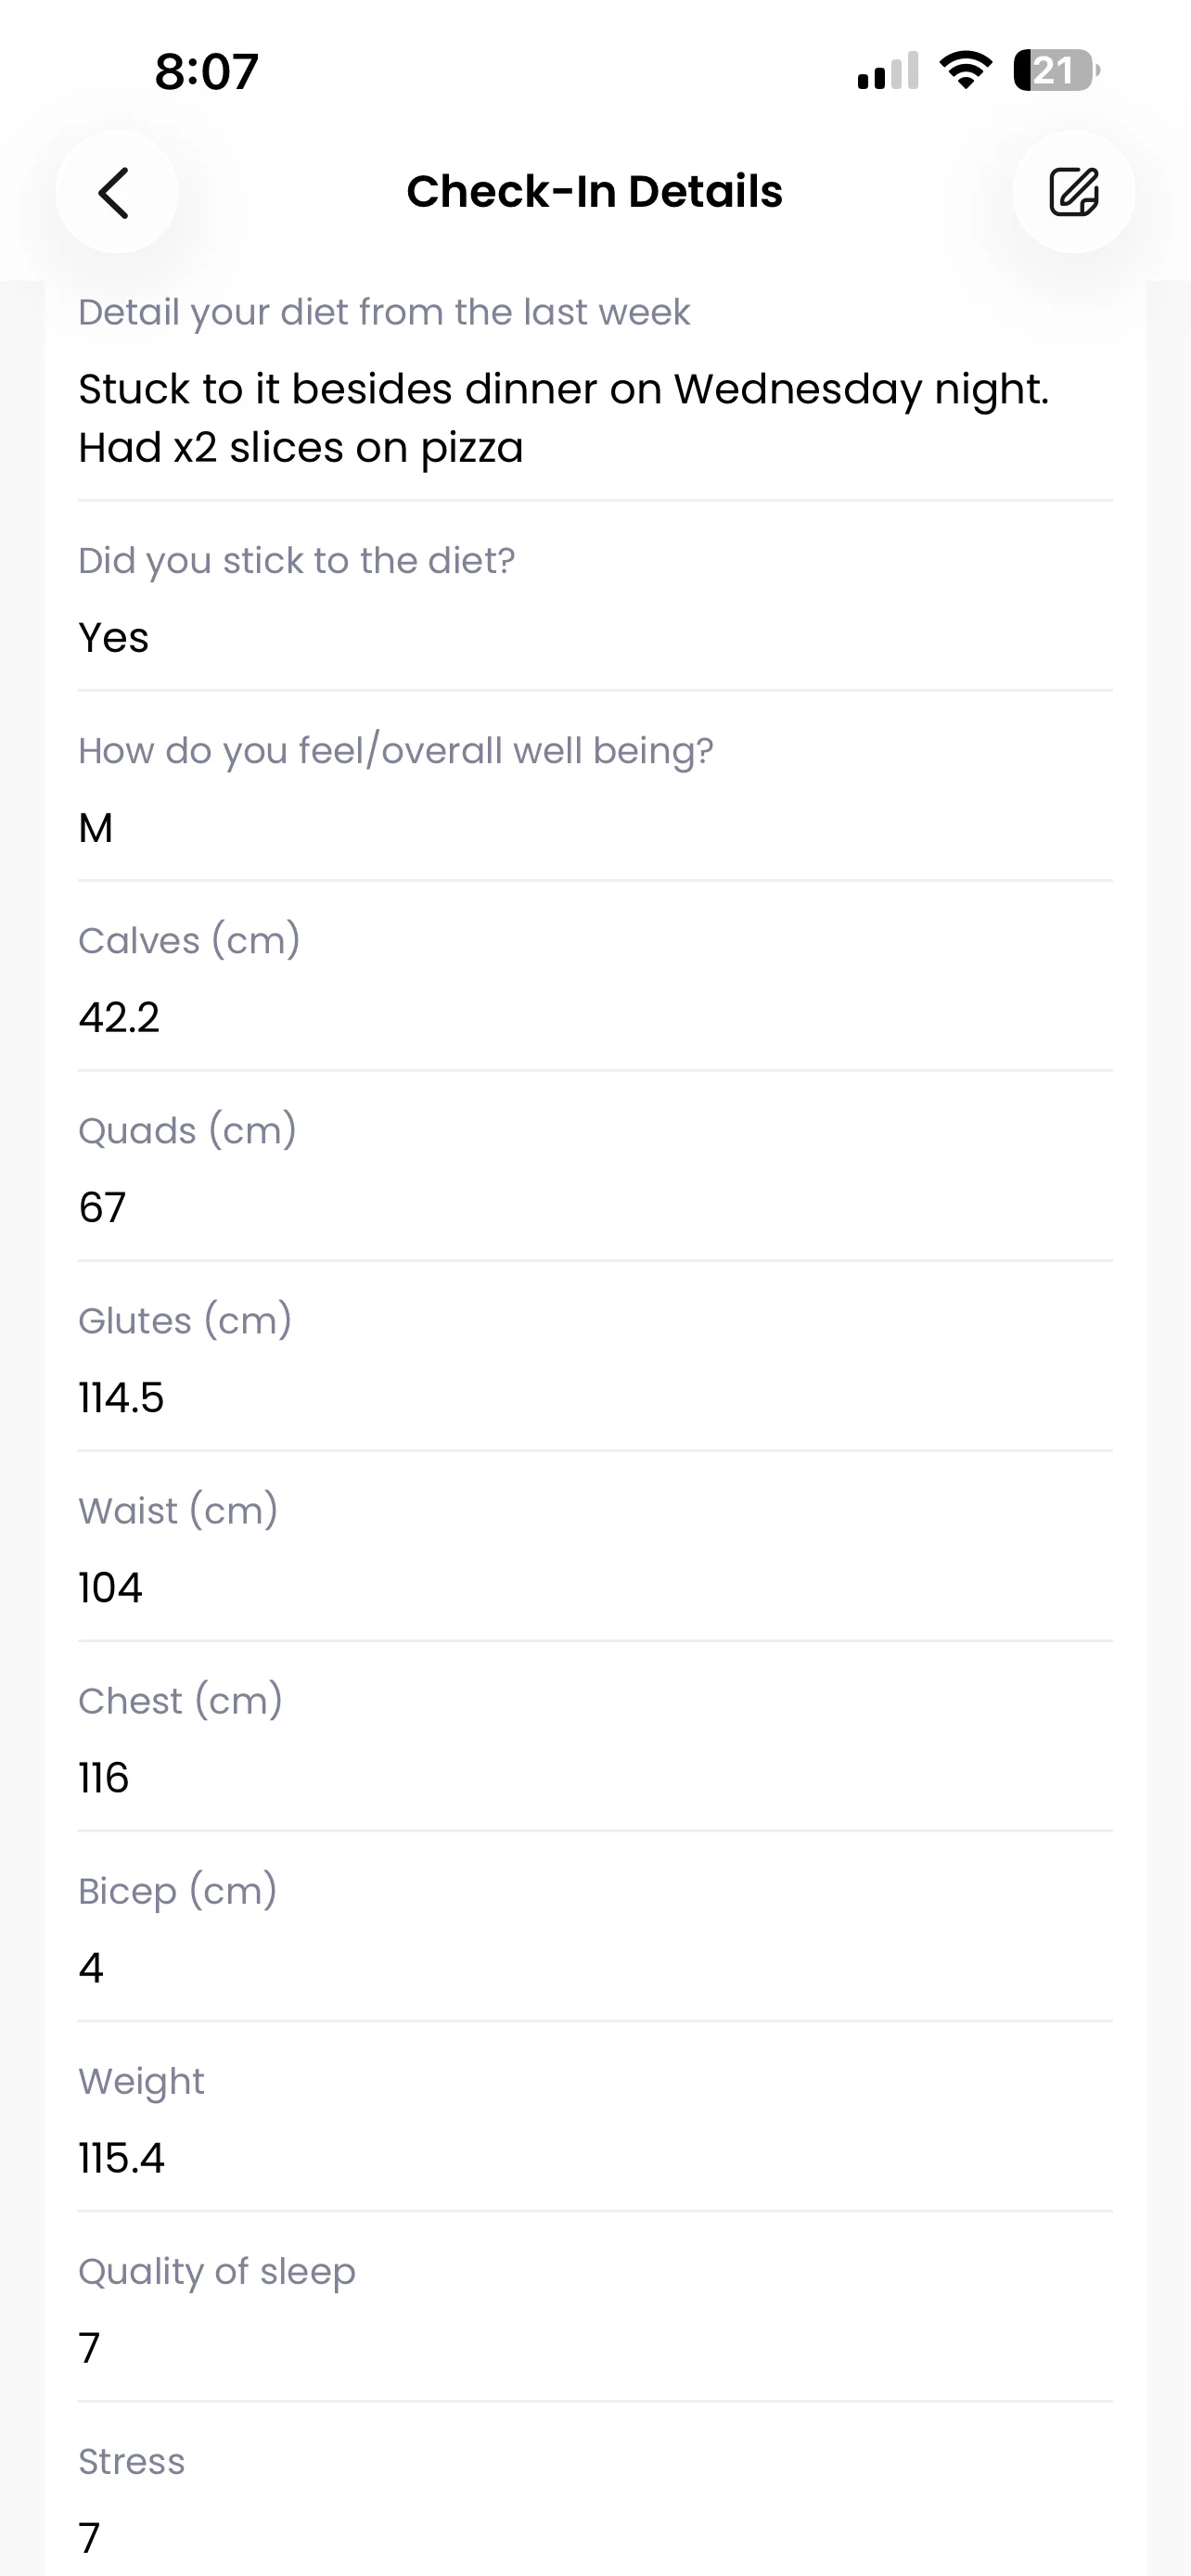The height and width of the screenshot is (2576, 1191).
Task: Tap the 'Detail your diet from the last week' label
Action: 384,313
